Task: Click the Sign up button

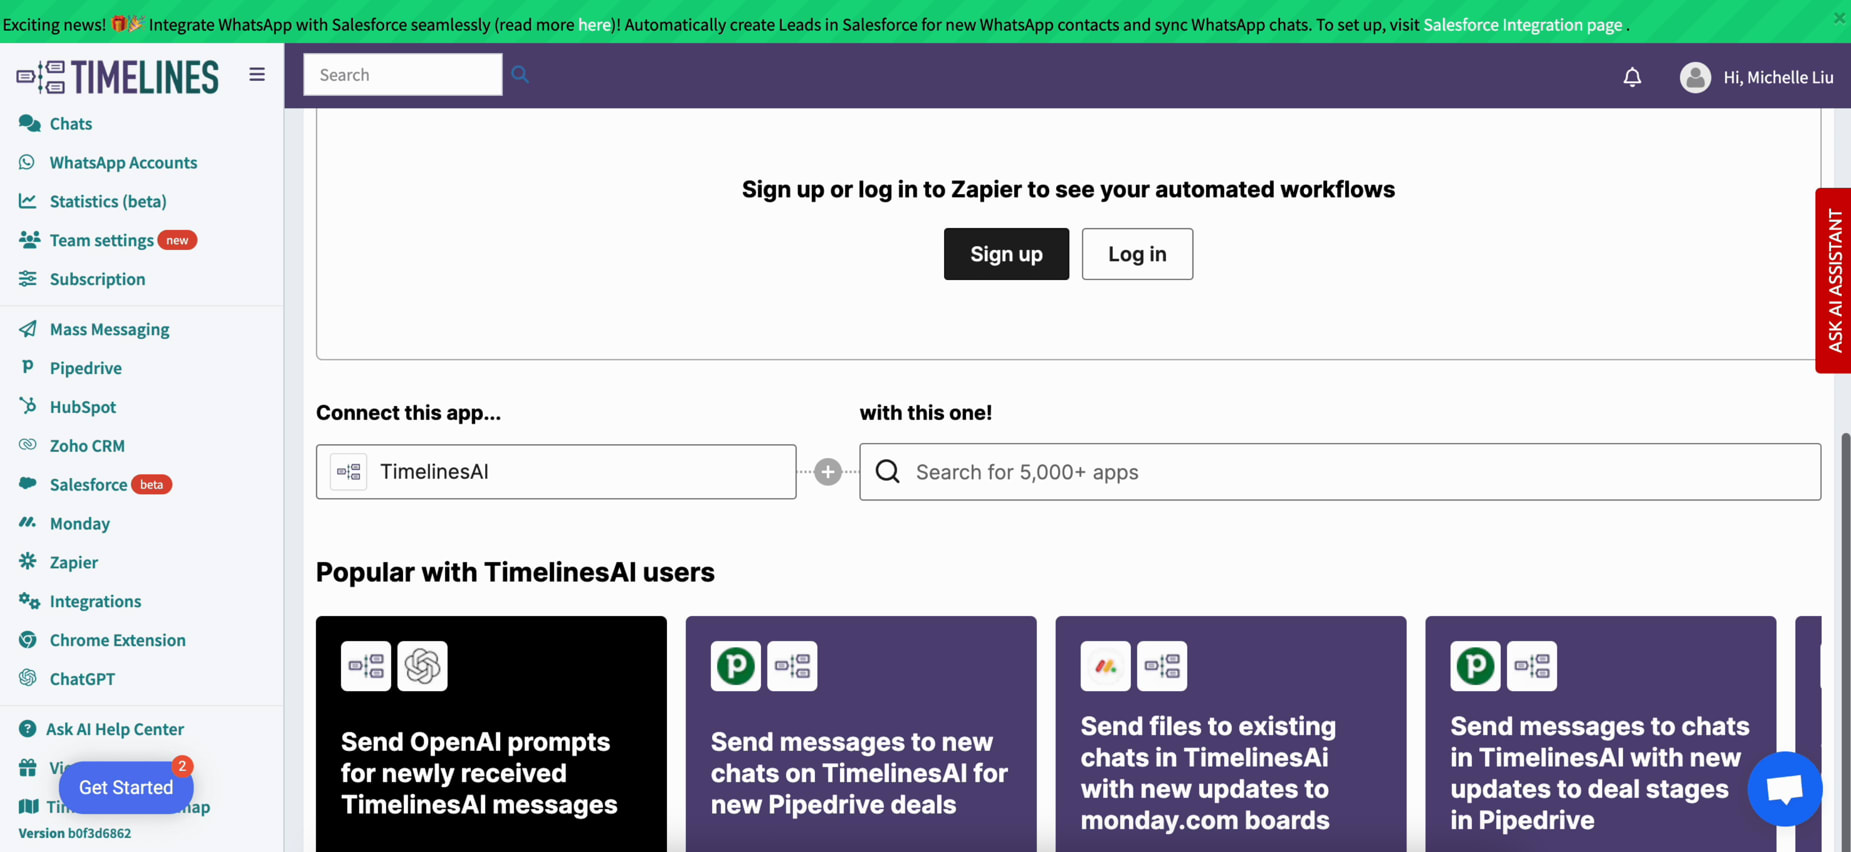Action: [1006, 254]
